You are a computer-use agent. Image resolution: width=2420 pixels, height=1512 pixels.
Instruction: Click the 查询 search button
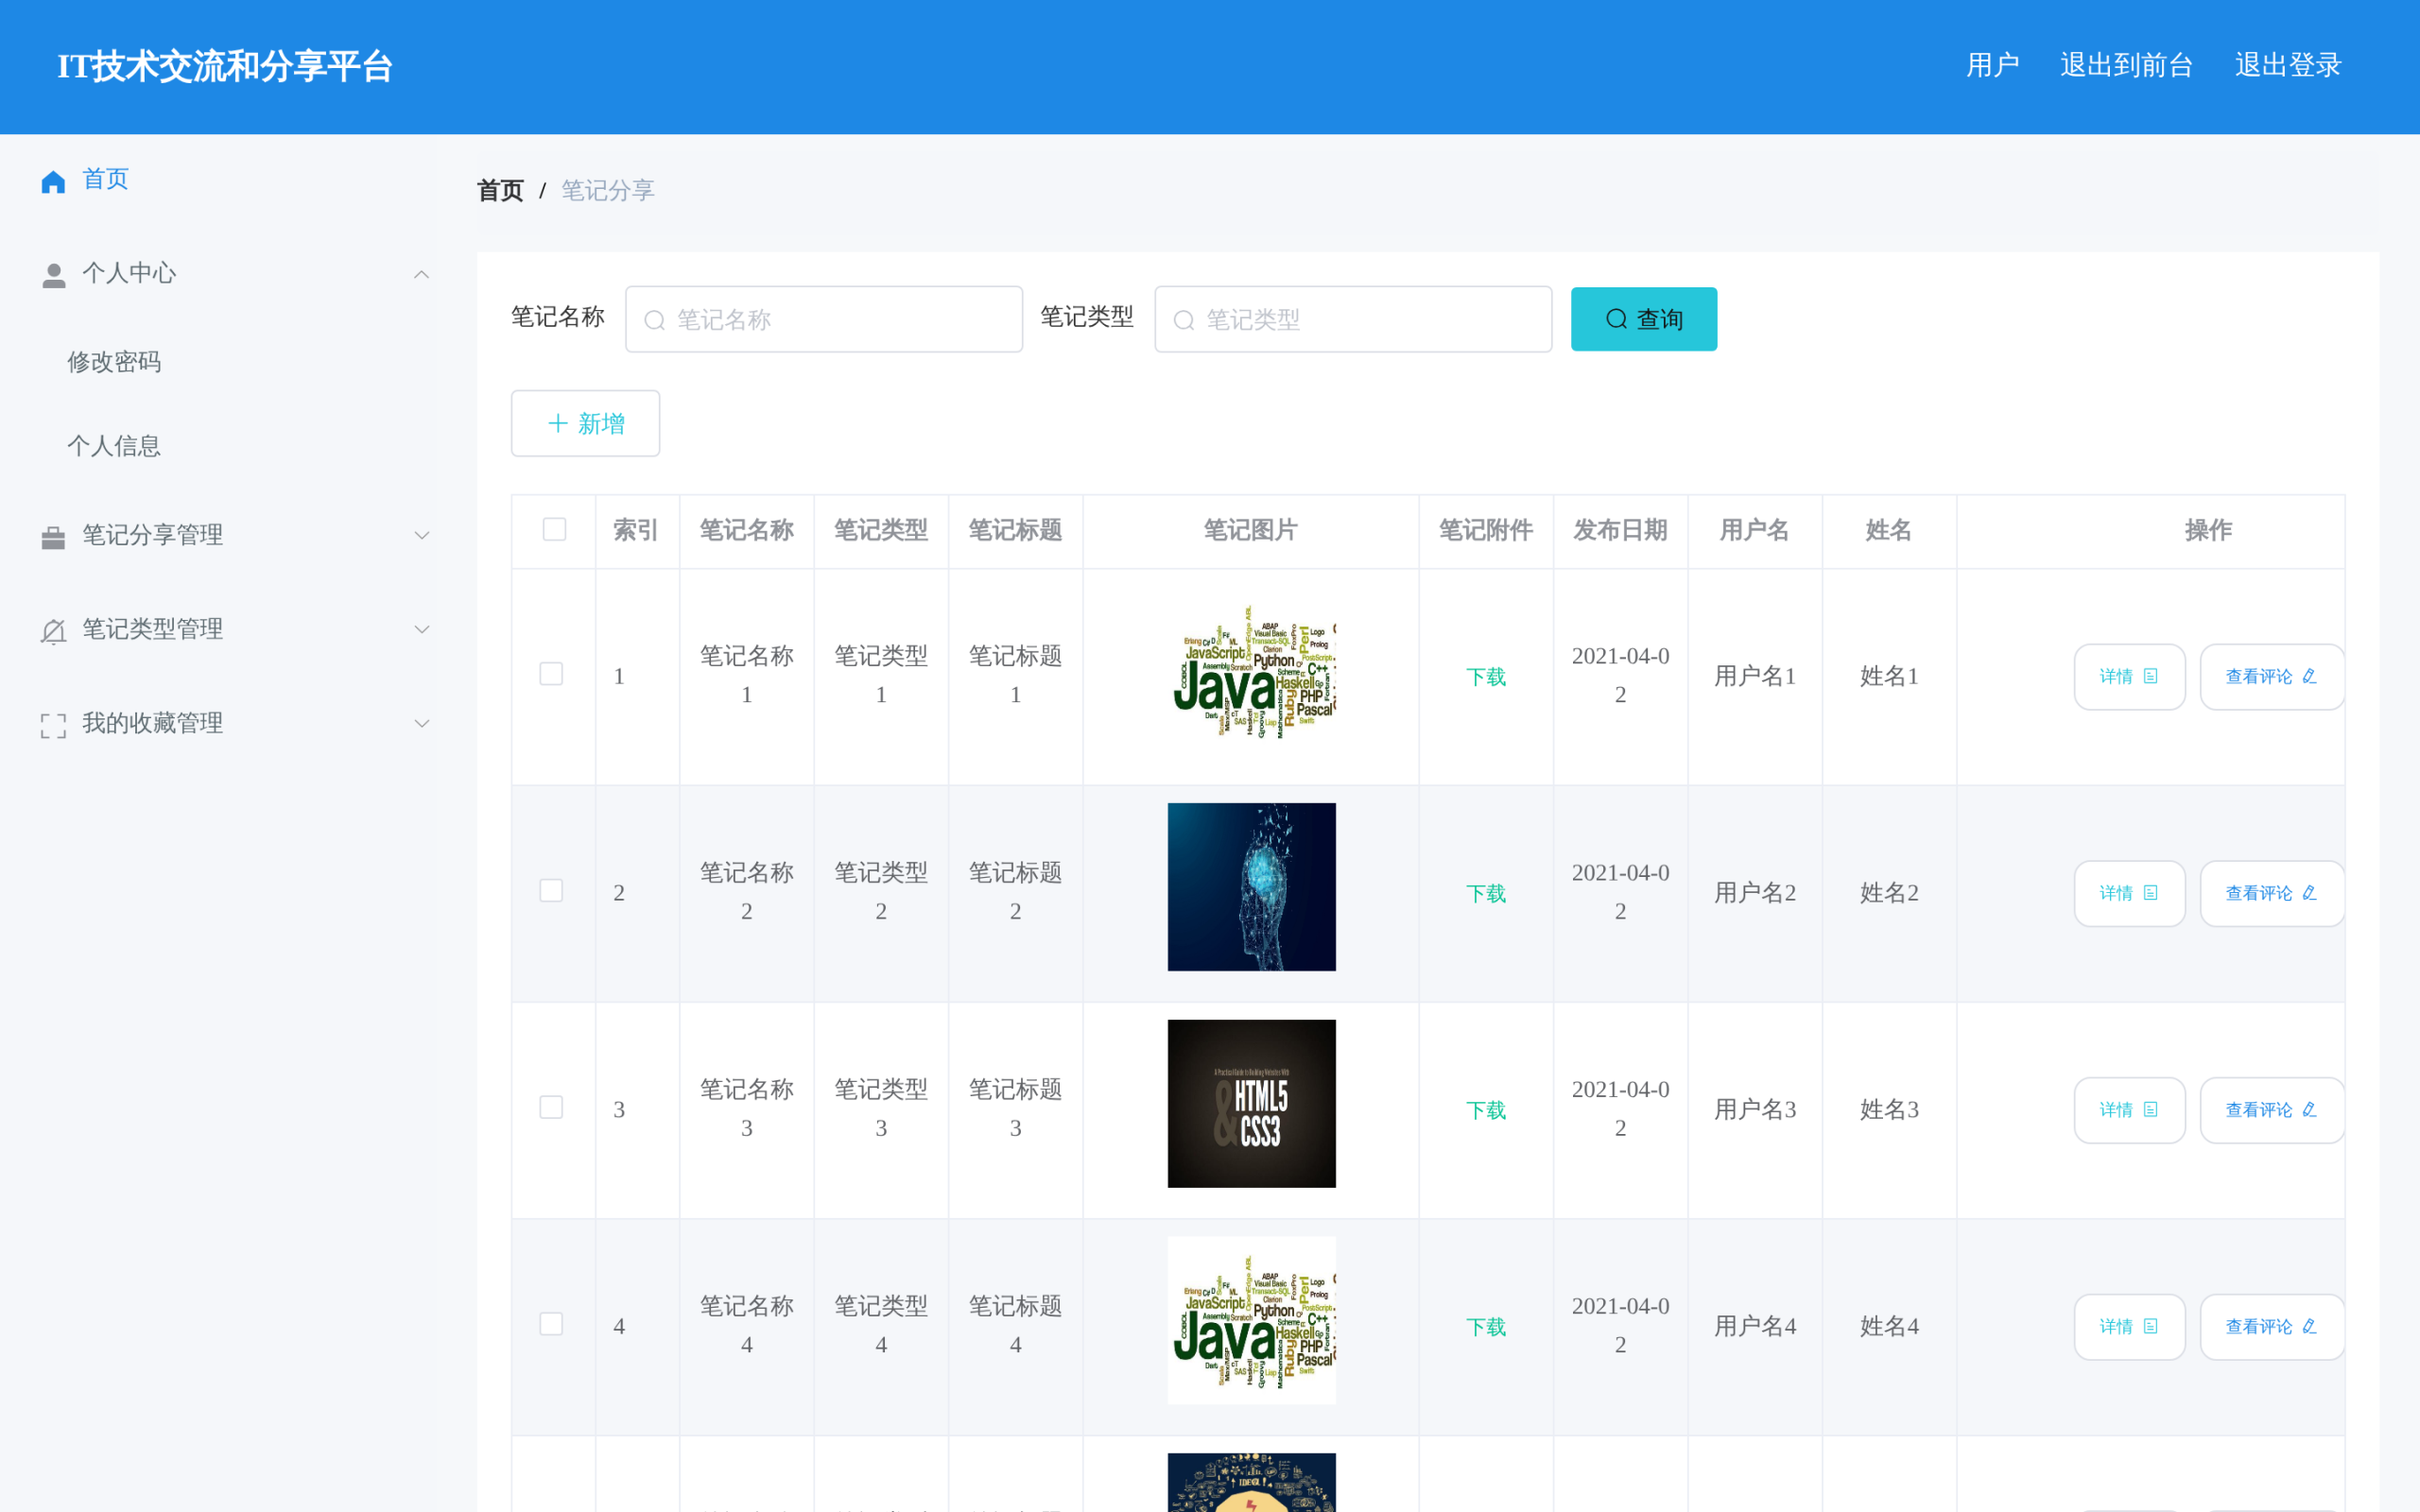(1644, 319)
